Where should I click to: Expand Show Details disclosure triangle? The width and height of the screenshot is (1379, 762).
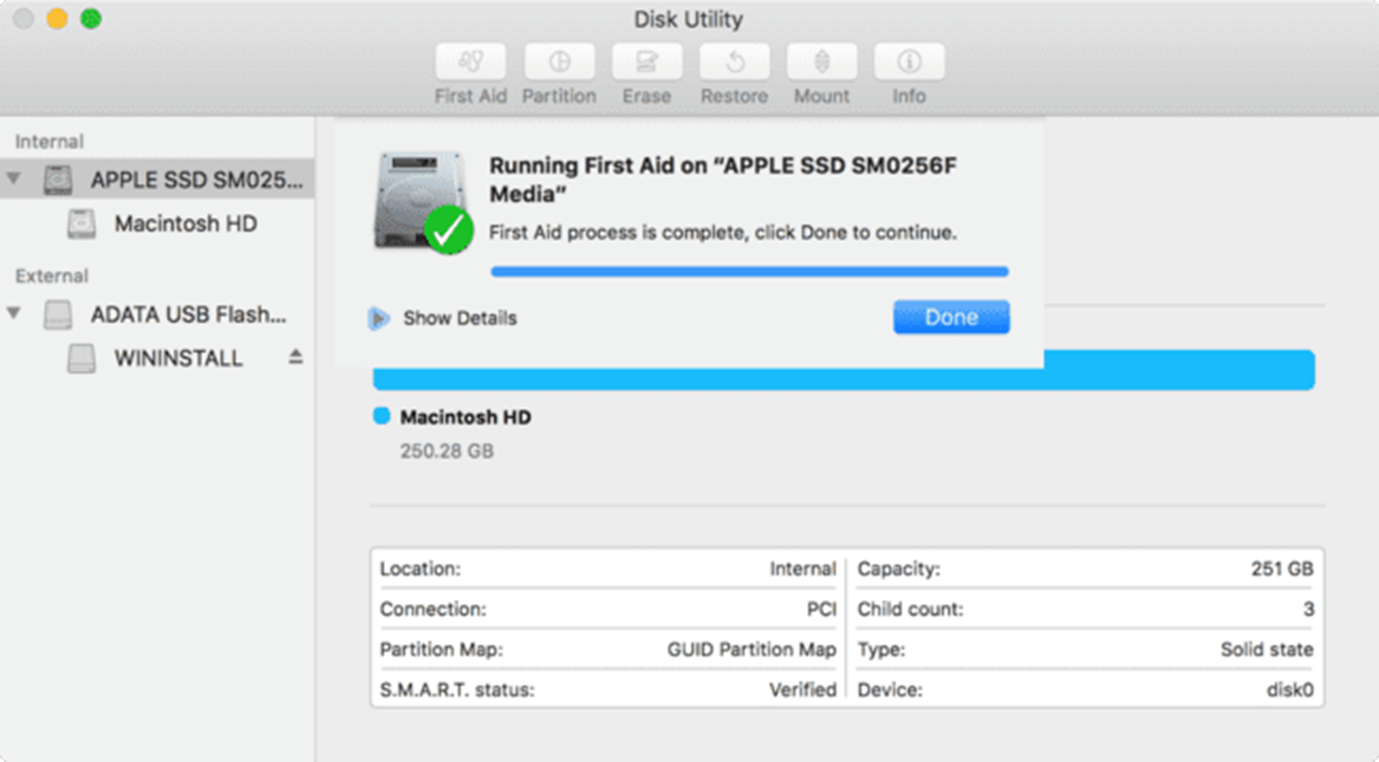(x=378, y=318)
